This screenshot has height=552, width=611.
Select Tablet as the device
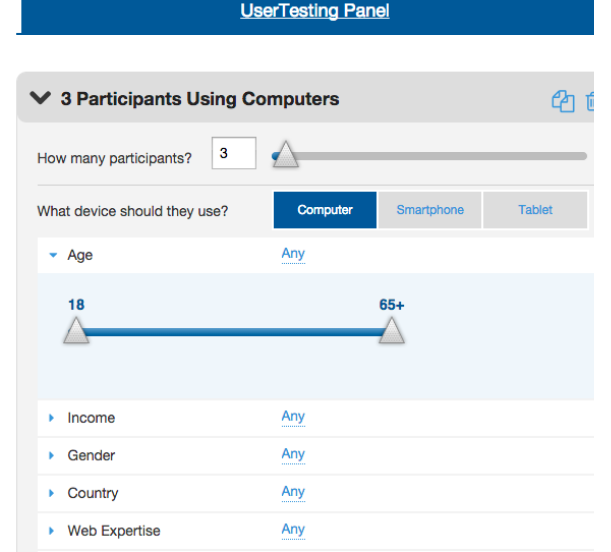coord(535,210)
